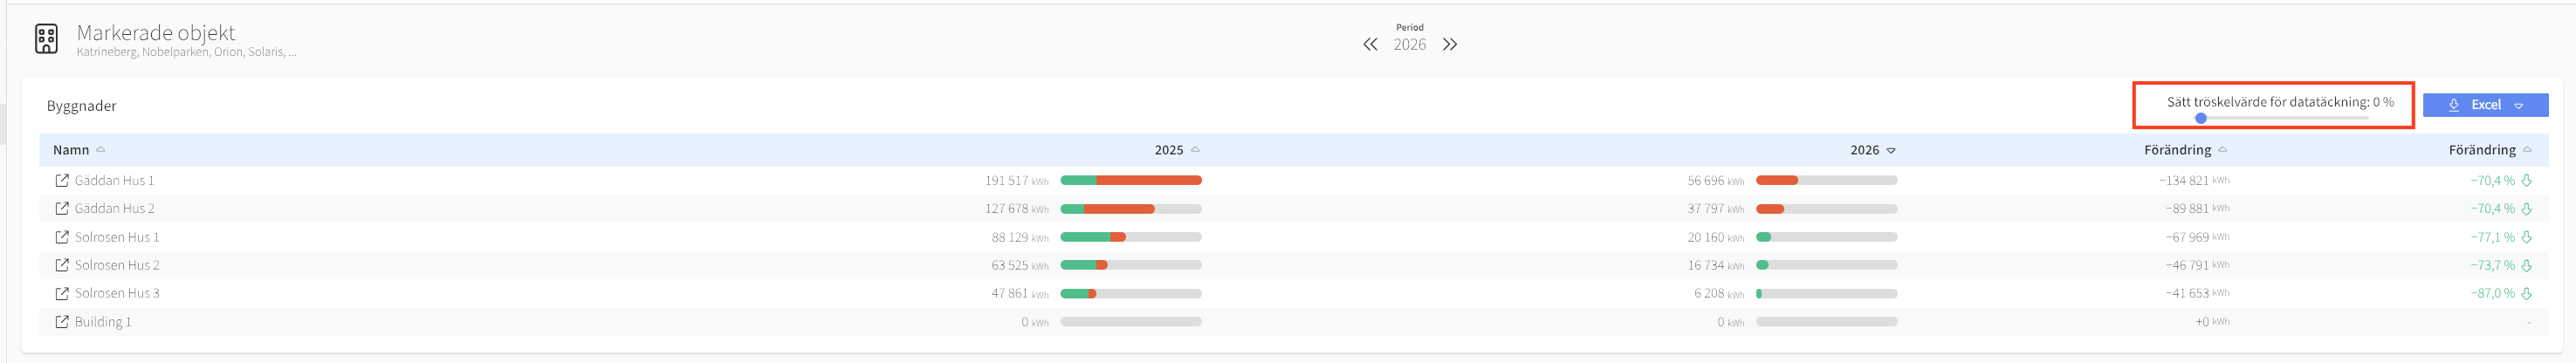Open the Gäddan Hus 1 building link
Viewport: 2576px width, 363px height.
coord(114,181)
